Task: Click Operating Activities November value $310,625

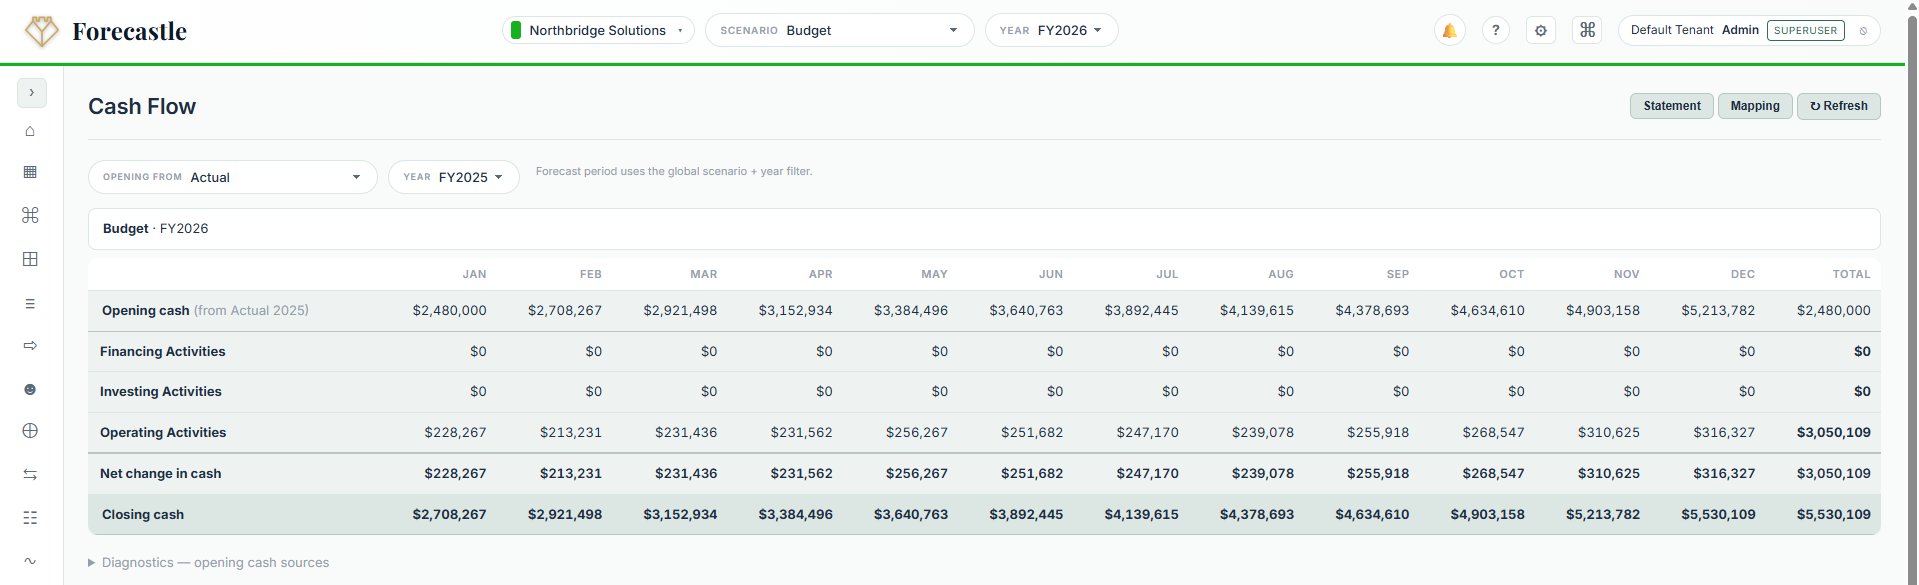Action: [1608, 432]
